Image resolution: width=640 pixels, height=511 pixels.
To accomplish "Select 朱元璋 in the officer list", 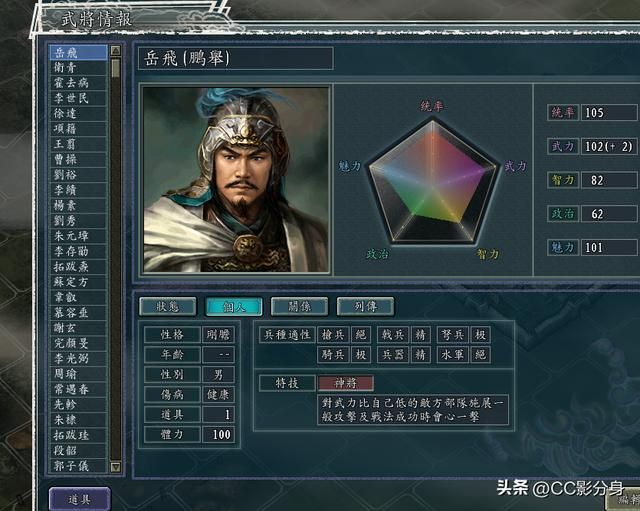I will pyautogui.click(x=78, y=236).
